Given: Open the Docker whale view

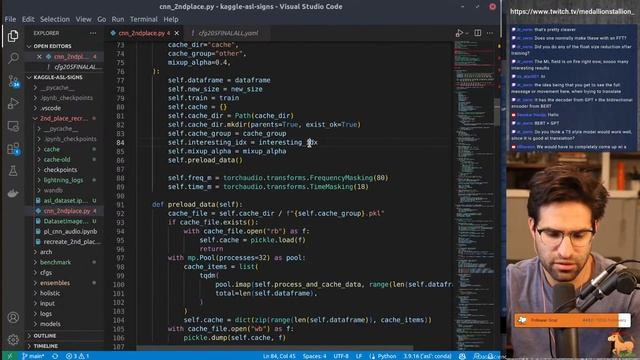Looking at the screenshot, I should pyautogui.click(x=13, y=193).
